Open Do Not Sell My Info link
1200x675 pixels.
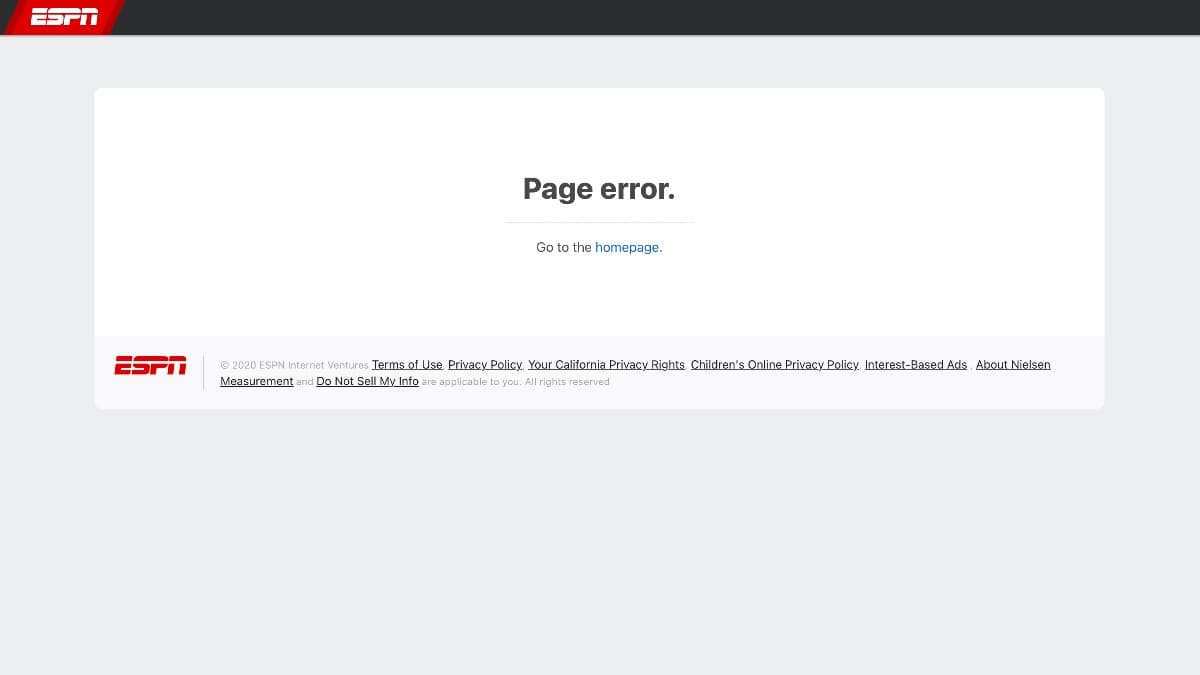pyautogui.click(x=367, y=382)
